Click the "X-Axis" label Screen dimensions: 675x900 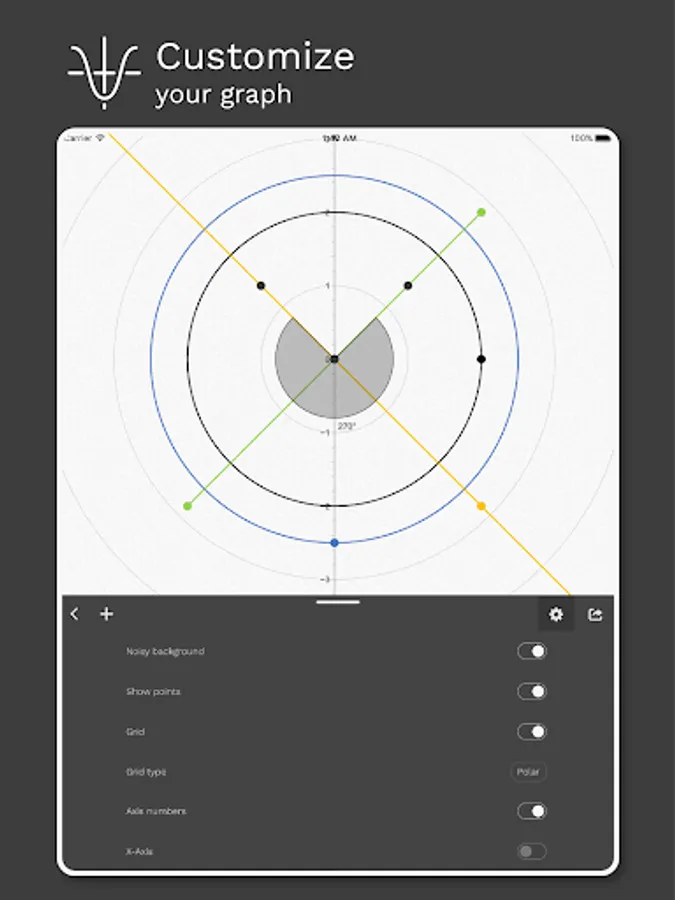[139, 851]
